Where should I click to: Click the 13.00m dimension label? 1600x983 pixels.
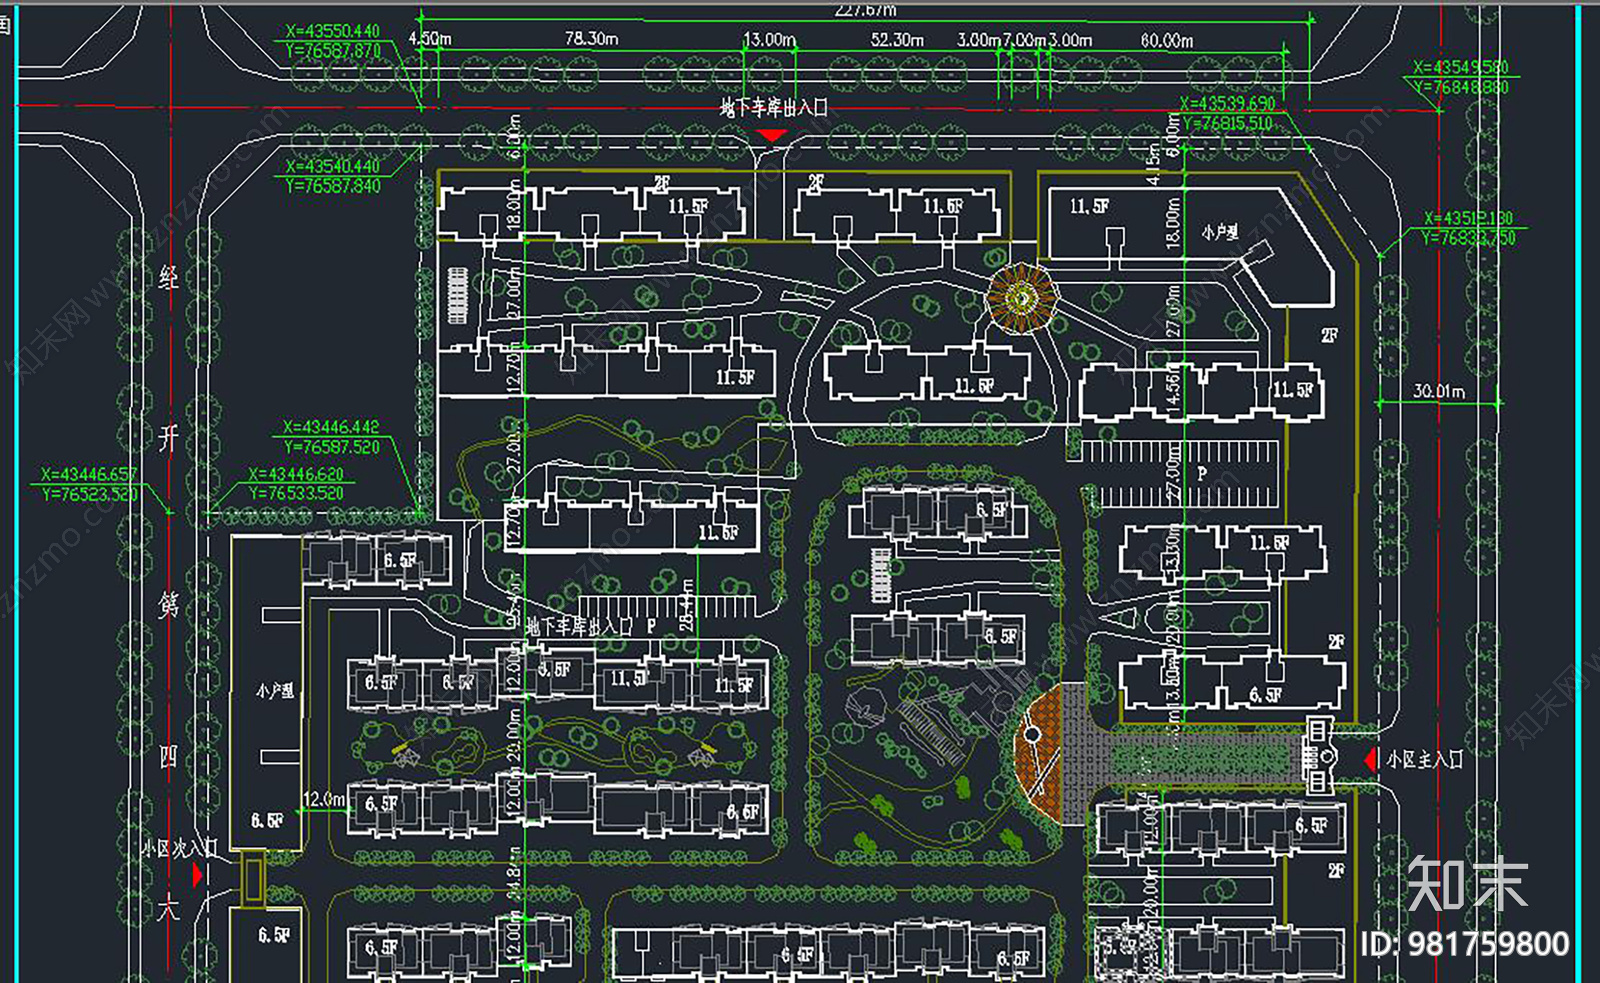(769, 39)
